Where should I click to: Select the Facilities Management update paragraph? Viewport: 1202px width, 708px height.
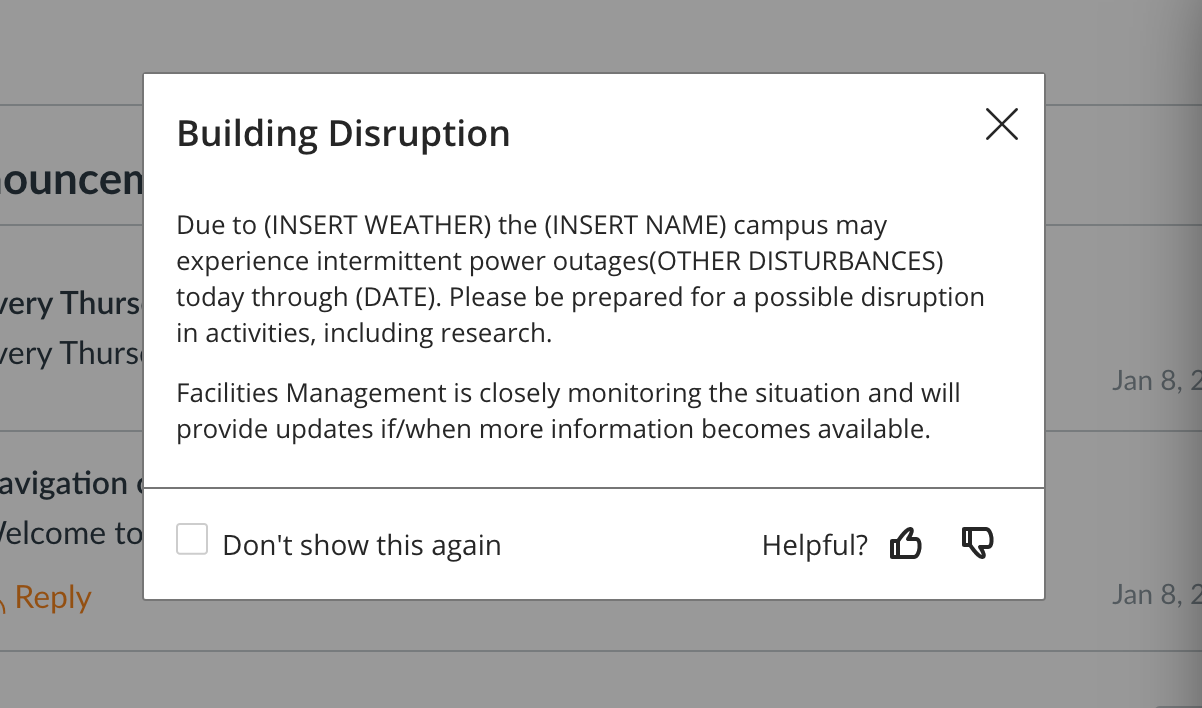pyautogui.click(x=568, y=411)
